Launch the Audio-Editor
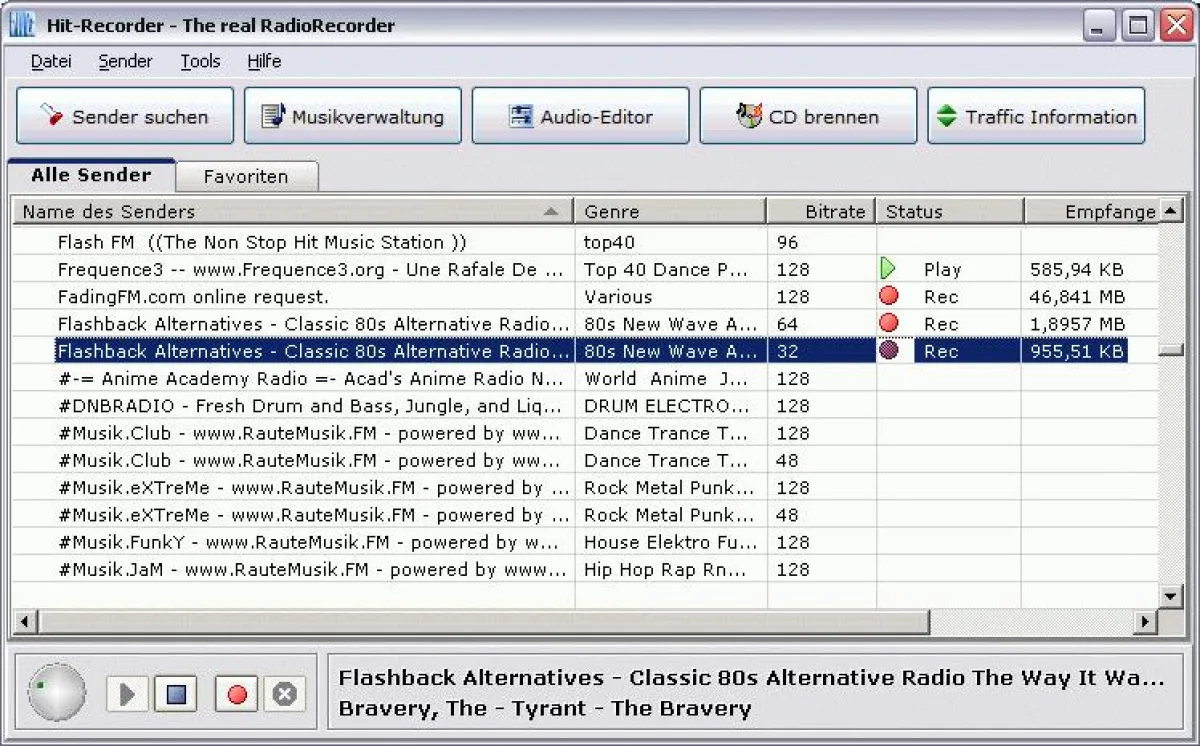Viewport: 1200px width, 746px height. point(581,116)
